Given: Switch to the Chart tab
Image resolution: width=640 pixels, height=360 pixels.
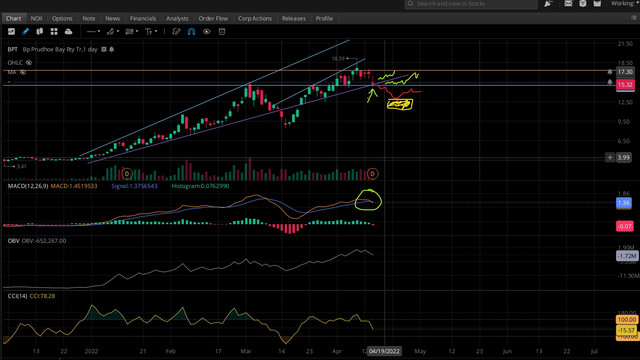Looking at the screenshot, I should coord(13,18).
